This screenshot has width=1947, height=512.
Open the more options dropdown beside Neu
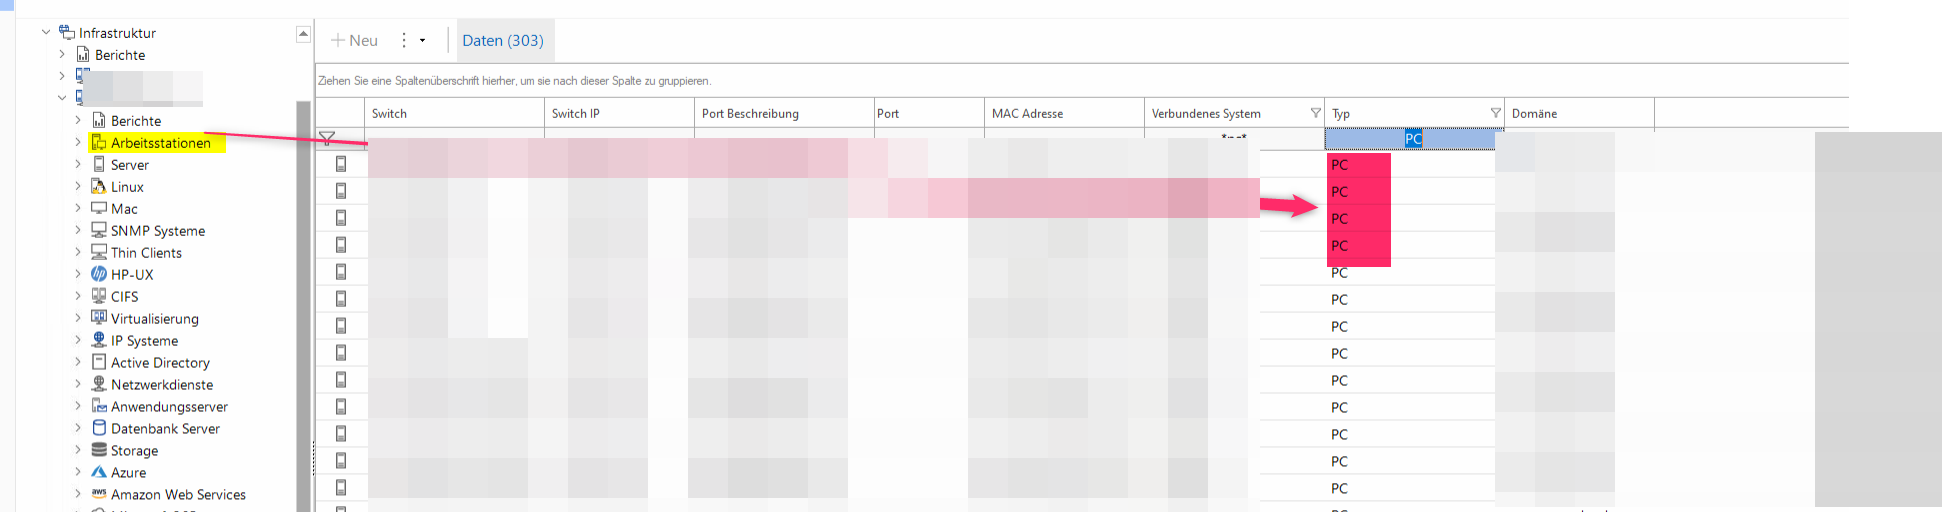coord(422,41)
